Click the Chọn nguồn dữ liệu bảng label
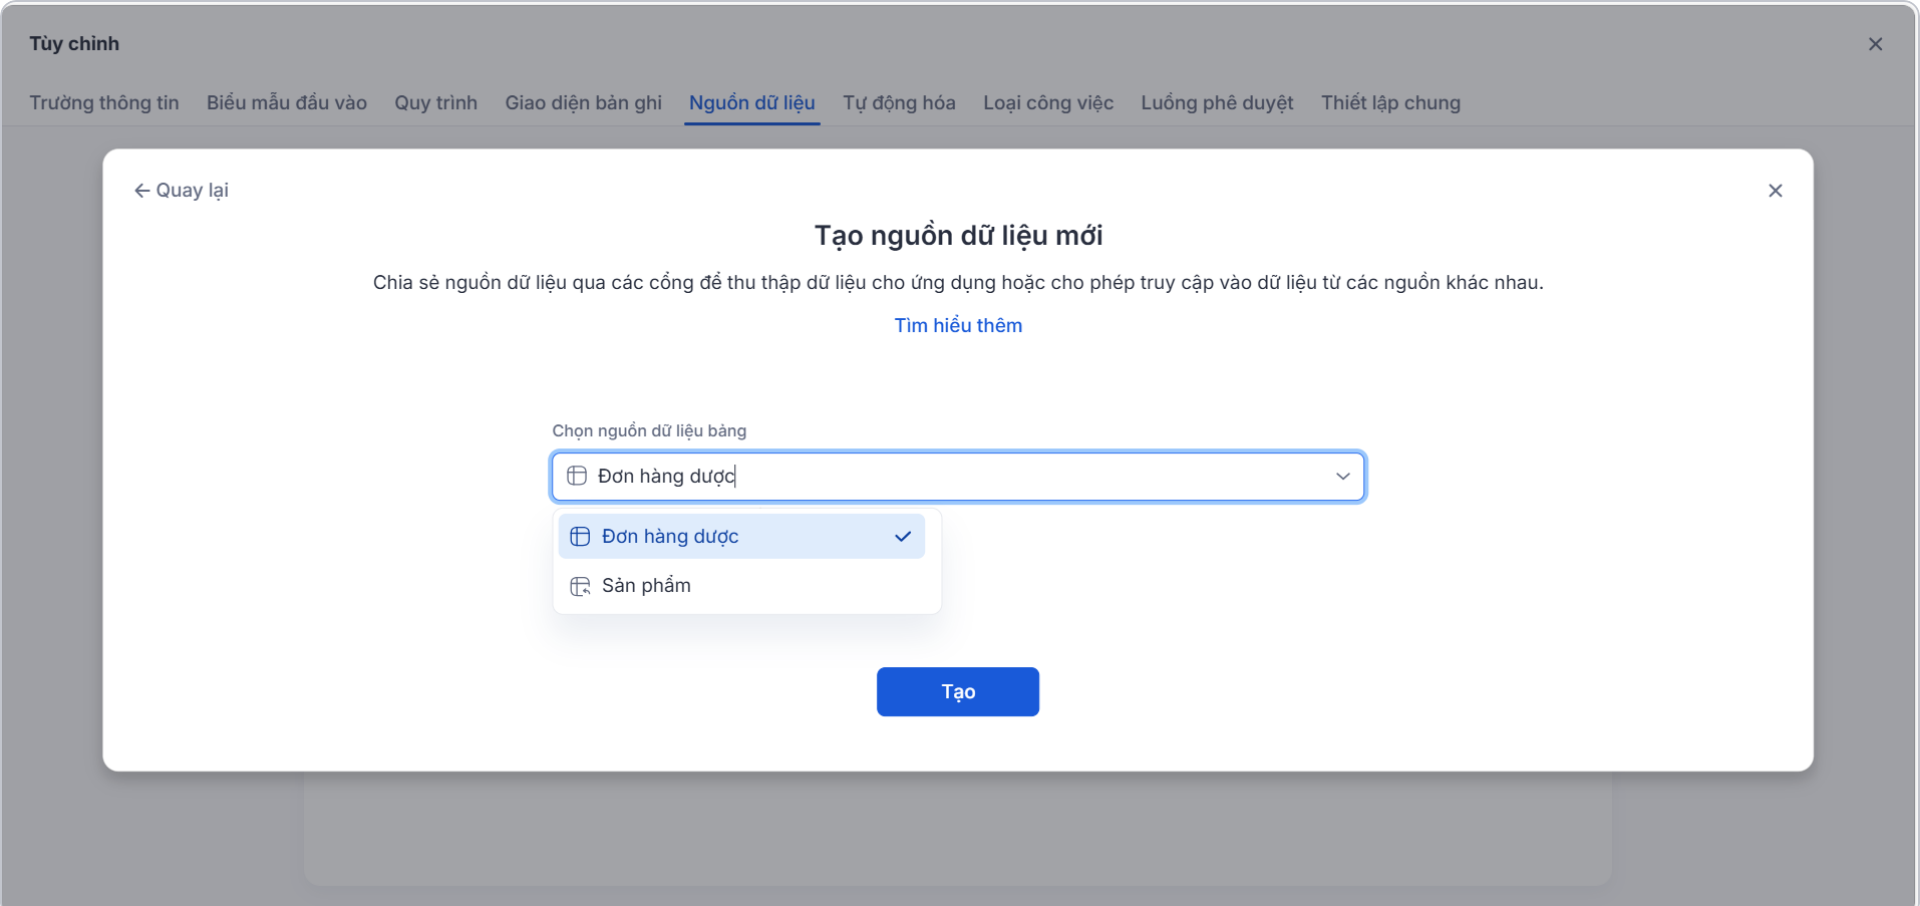1920x906 pixels. pyautogui.click(x=649, y=431)
